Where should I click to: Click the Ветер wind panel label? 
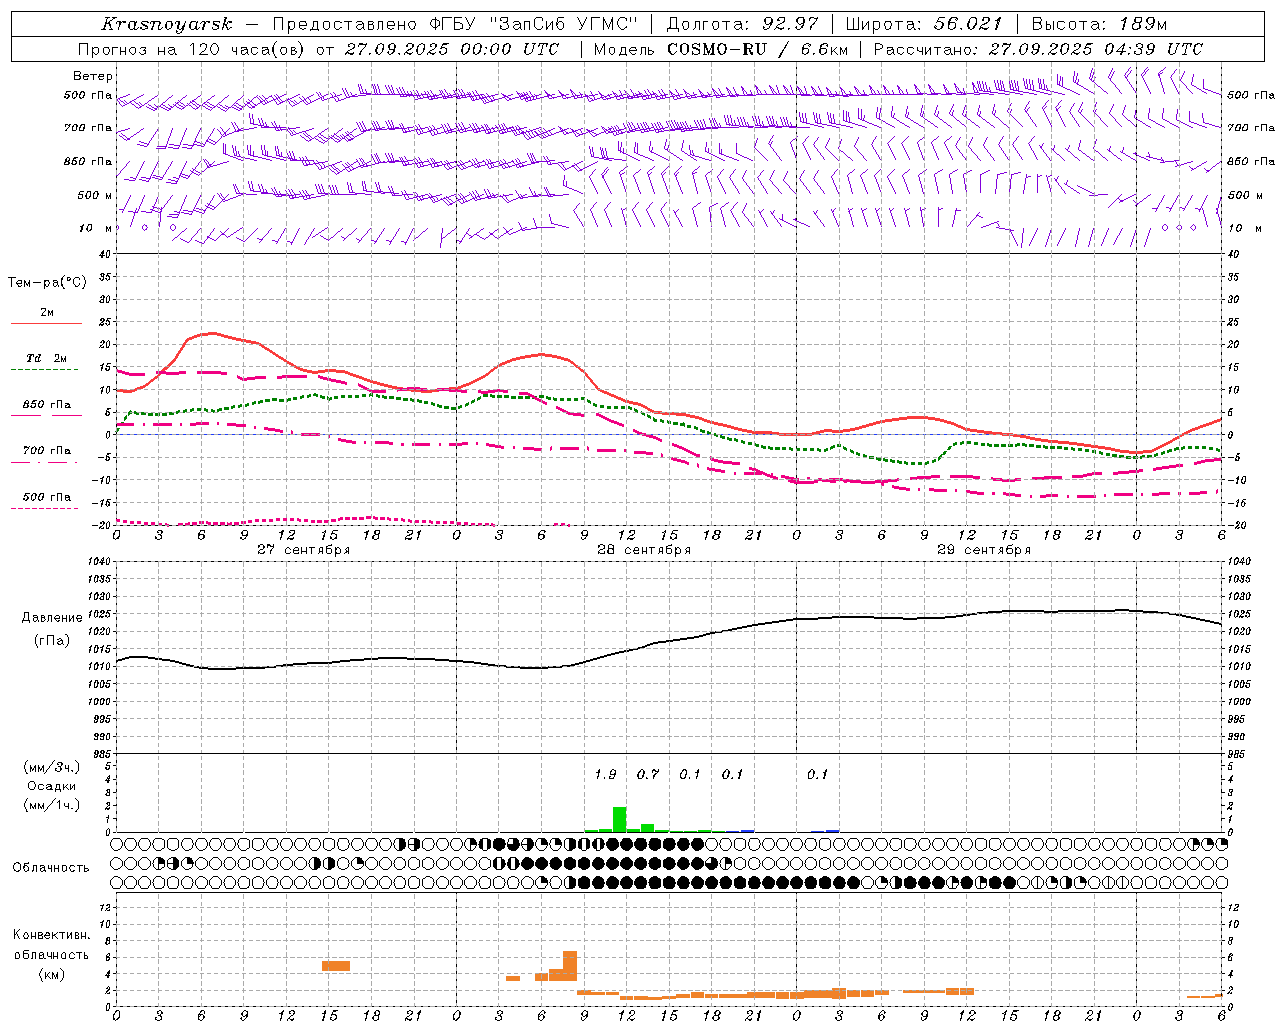click(92, 76)
